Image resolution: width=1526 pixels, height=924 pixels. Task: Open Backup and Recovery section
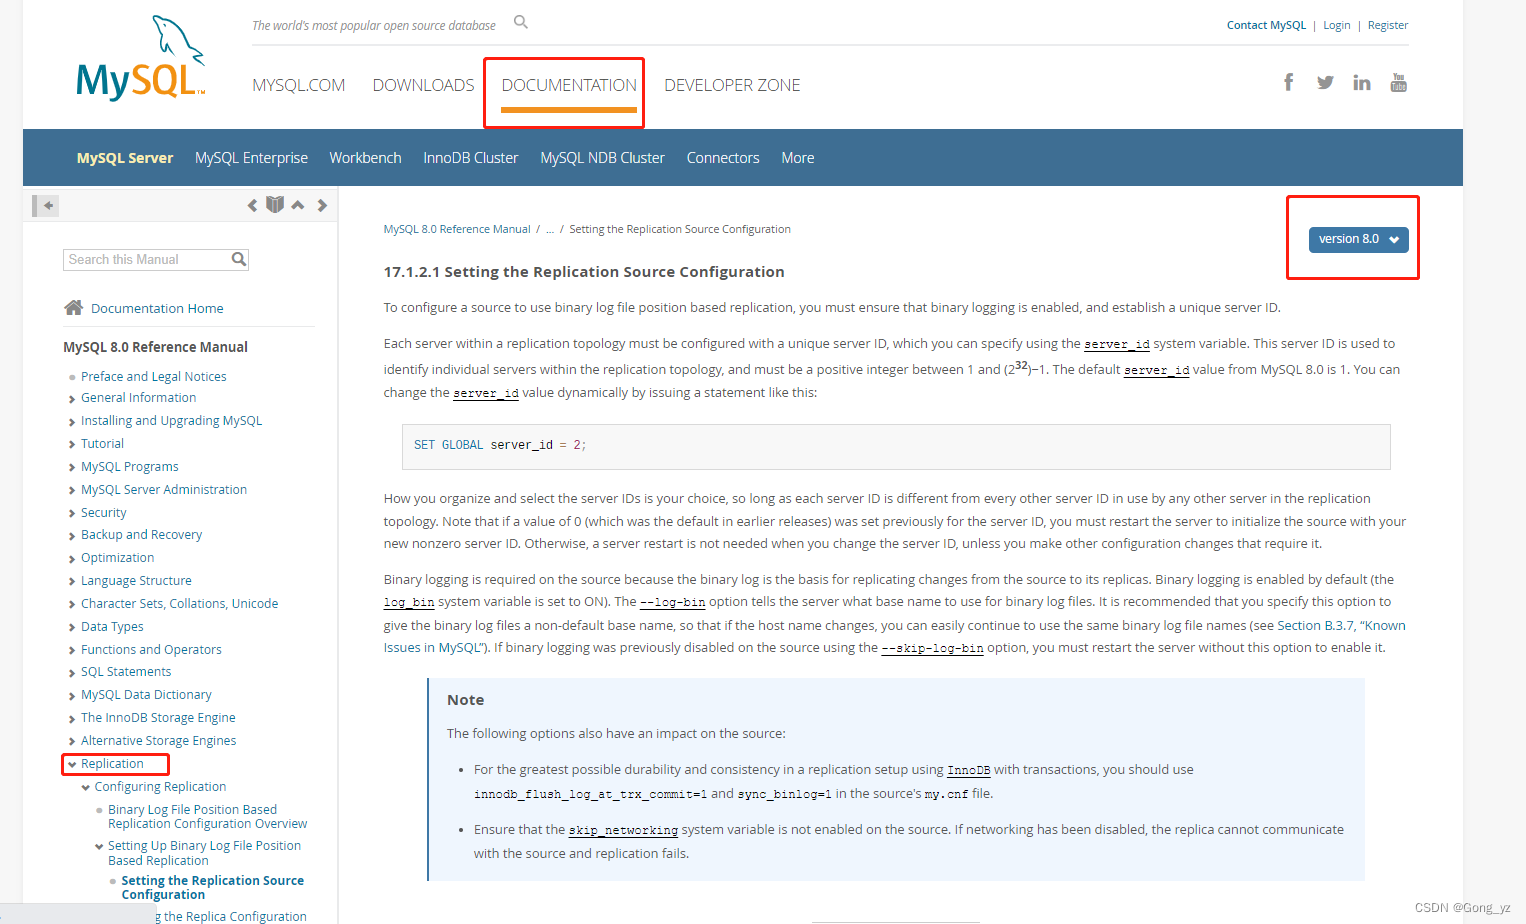(x=141, y=534)
